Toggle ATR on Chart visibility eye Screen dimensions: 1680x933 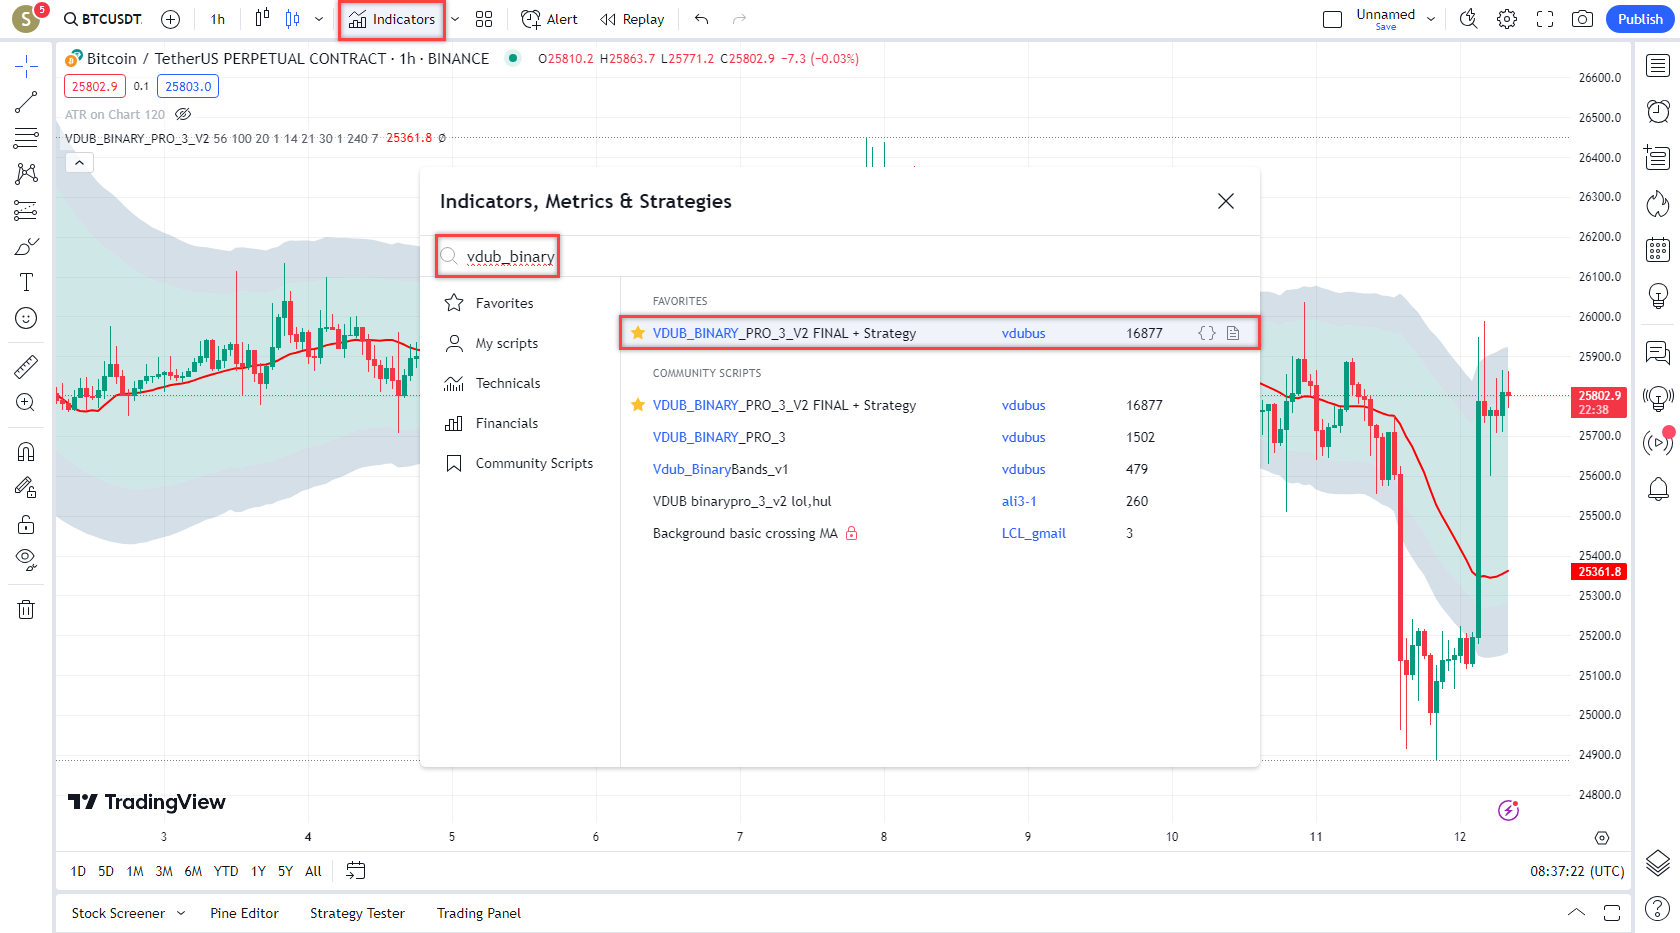(x=183, y=114)
